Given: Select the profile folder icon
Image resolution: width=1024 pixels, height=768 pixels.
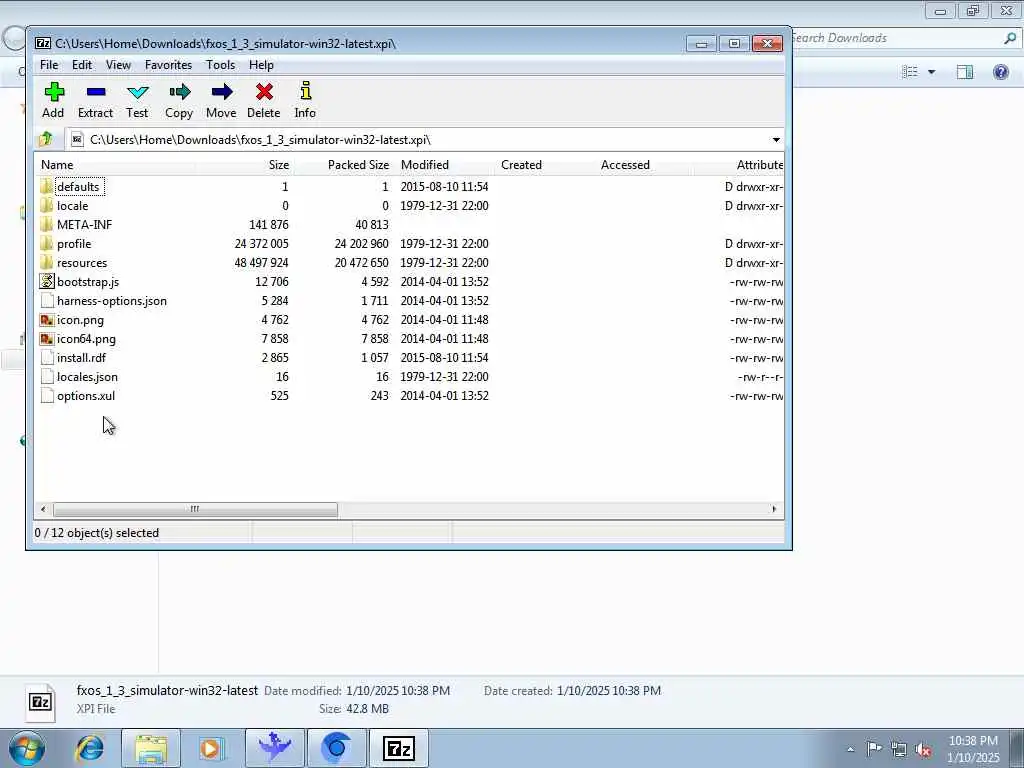Looking at the screenshot, I should 46,244.
